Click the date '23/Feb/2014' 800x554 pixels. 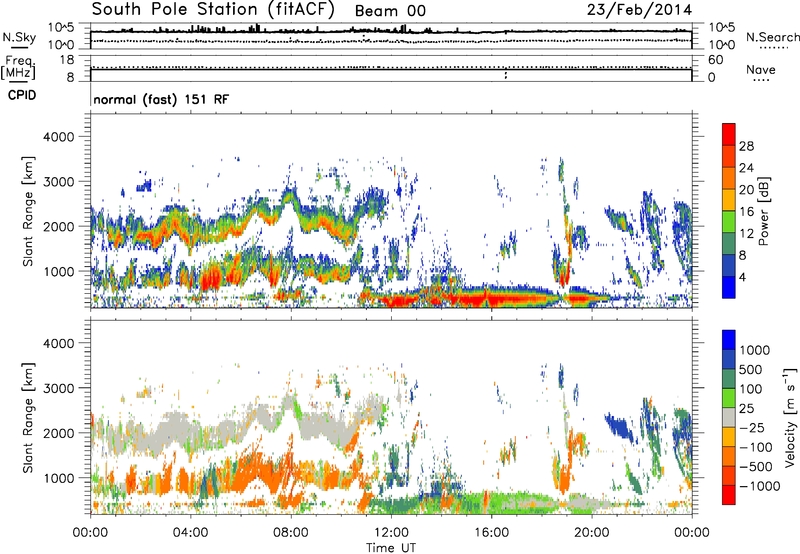point(639,10)
